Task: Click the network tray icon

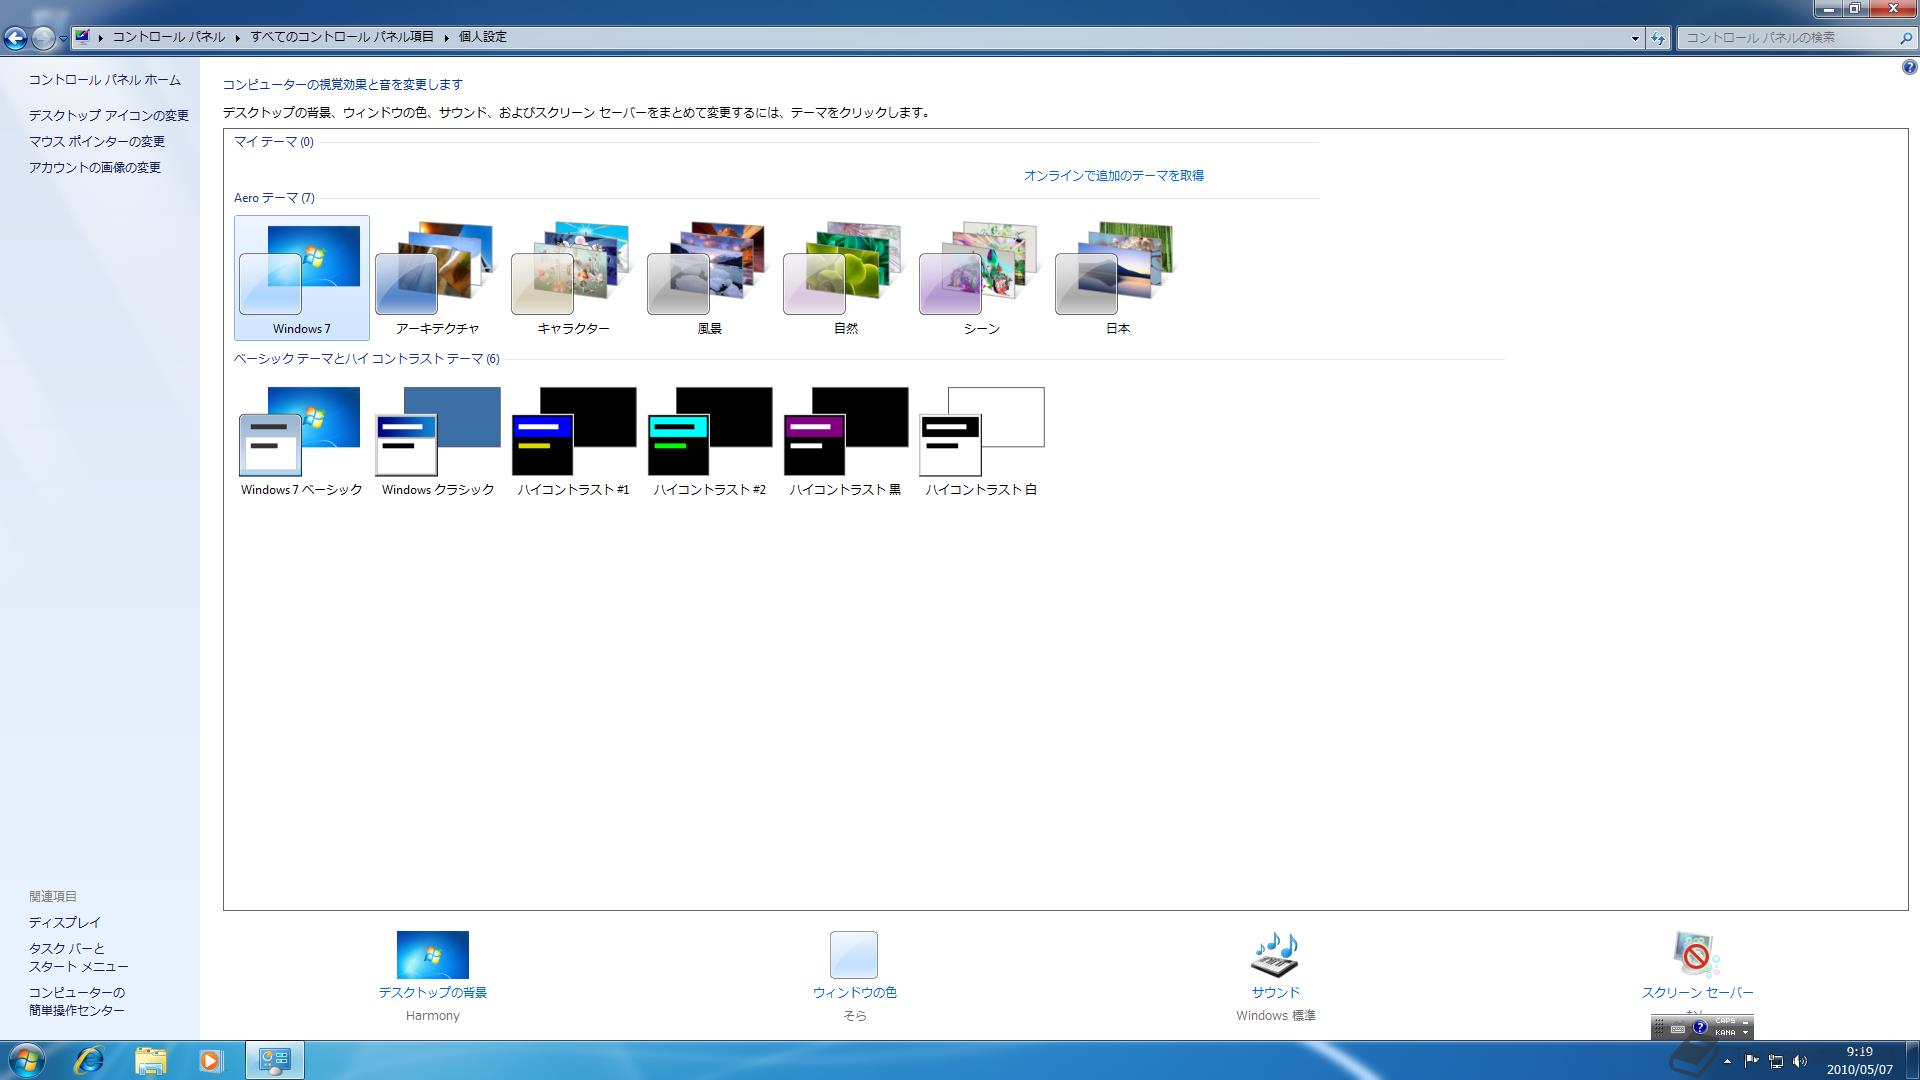Action: (x=1776, y=1061)
